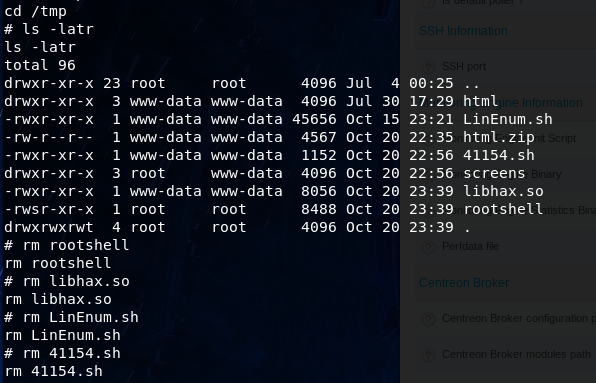Select html directory name in the ls listing
596x383 pixels.
pos(480,101)
